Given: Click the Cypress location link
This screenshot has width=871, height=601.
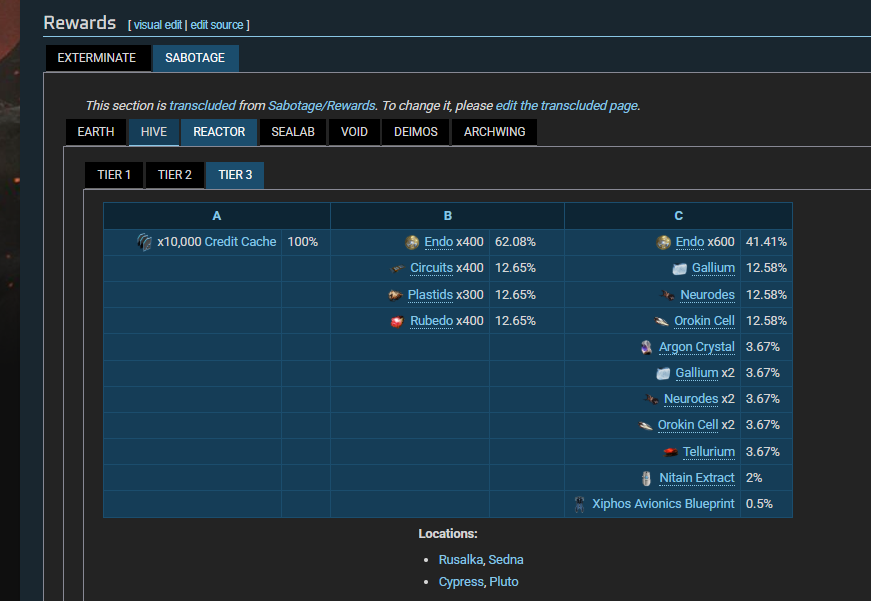Looking at the screenshot, I should (x=461, y=582).
